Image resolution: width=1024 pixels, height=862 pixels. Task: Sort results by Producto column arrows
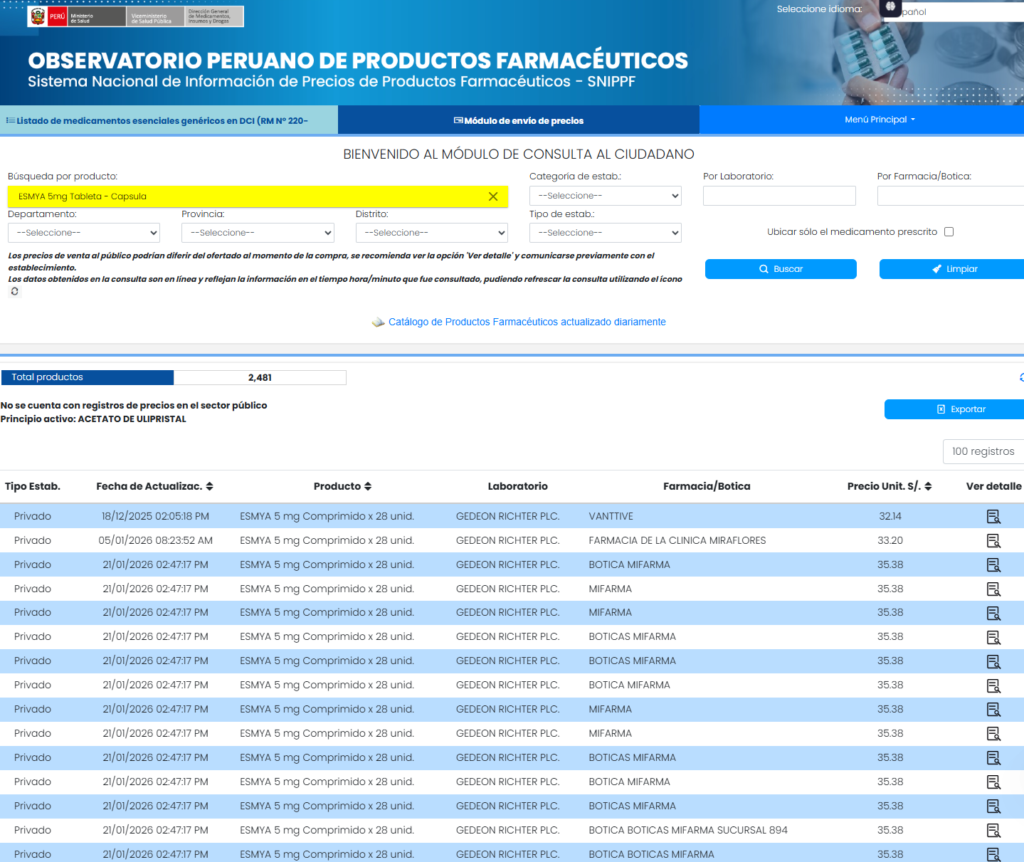point(368,487)
